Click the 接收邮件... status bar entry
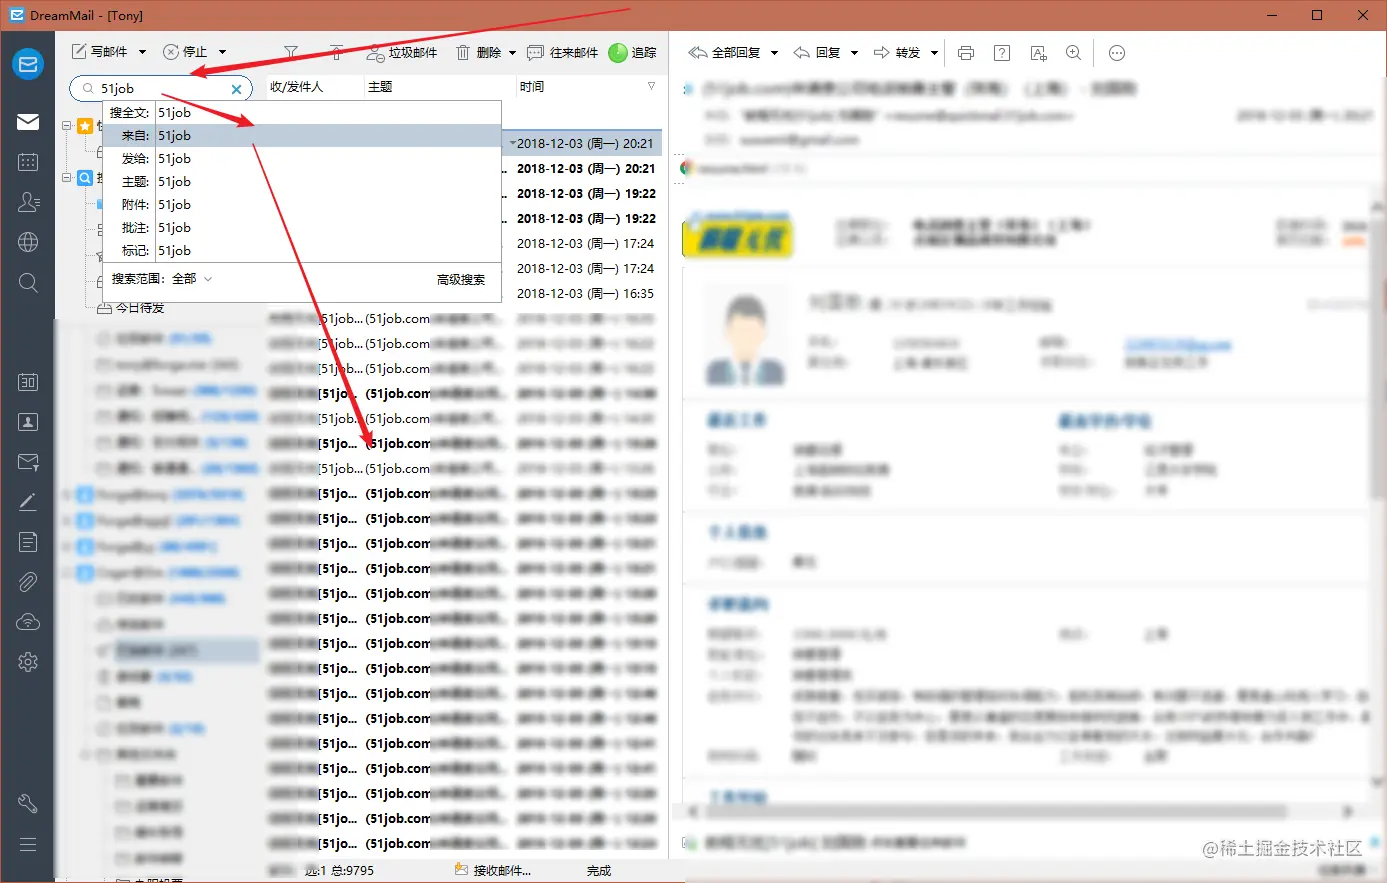The height and width of the screenshot is (883, 1387). pyautogui.click(x=493, y=870)
